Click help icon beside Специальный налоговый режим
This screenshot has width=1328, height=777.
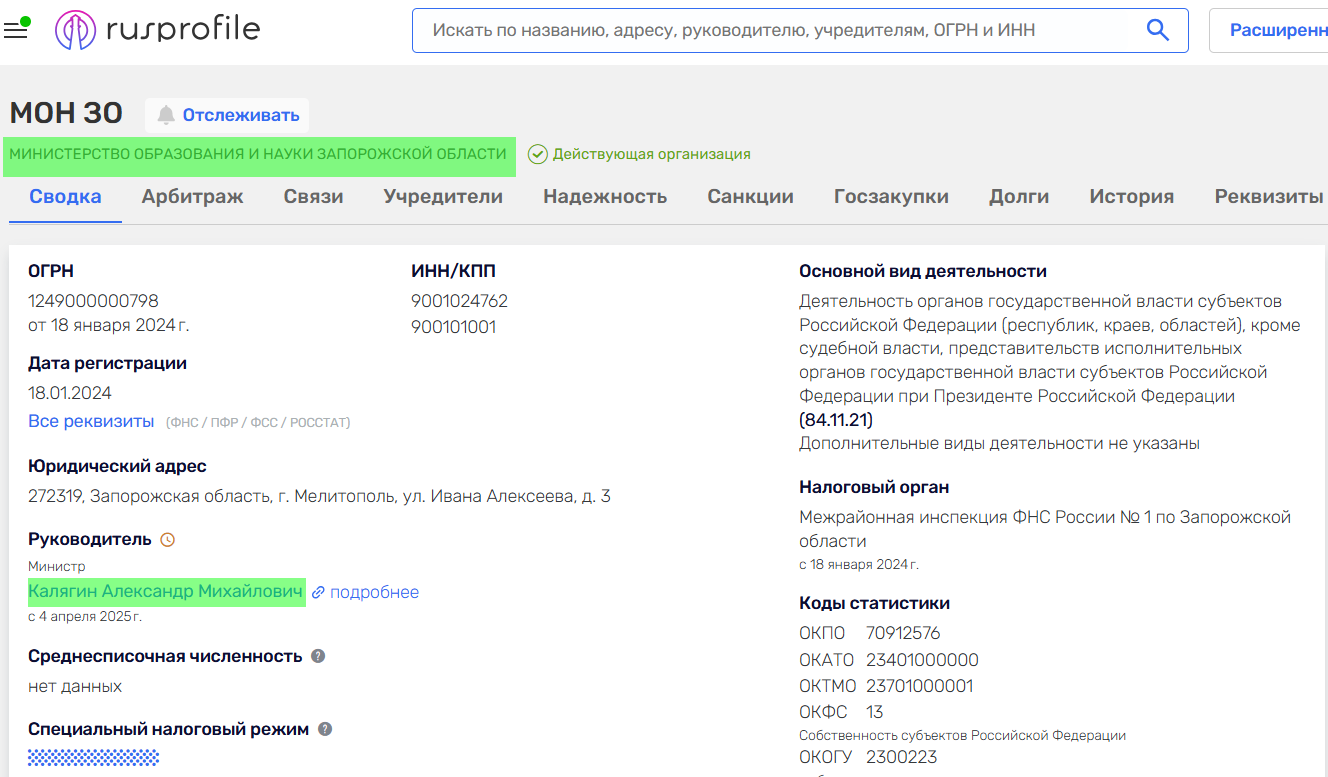[x=325, y=729]
